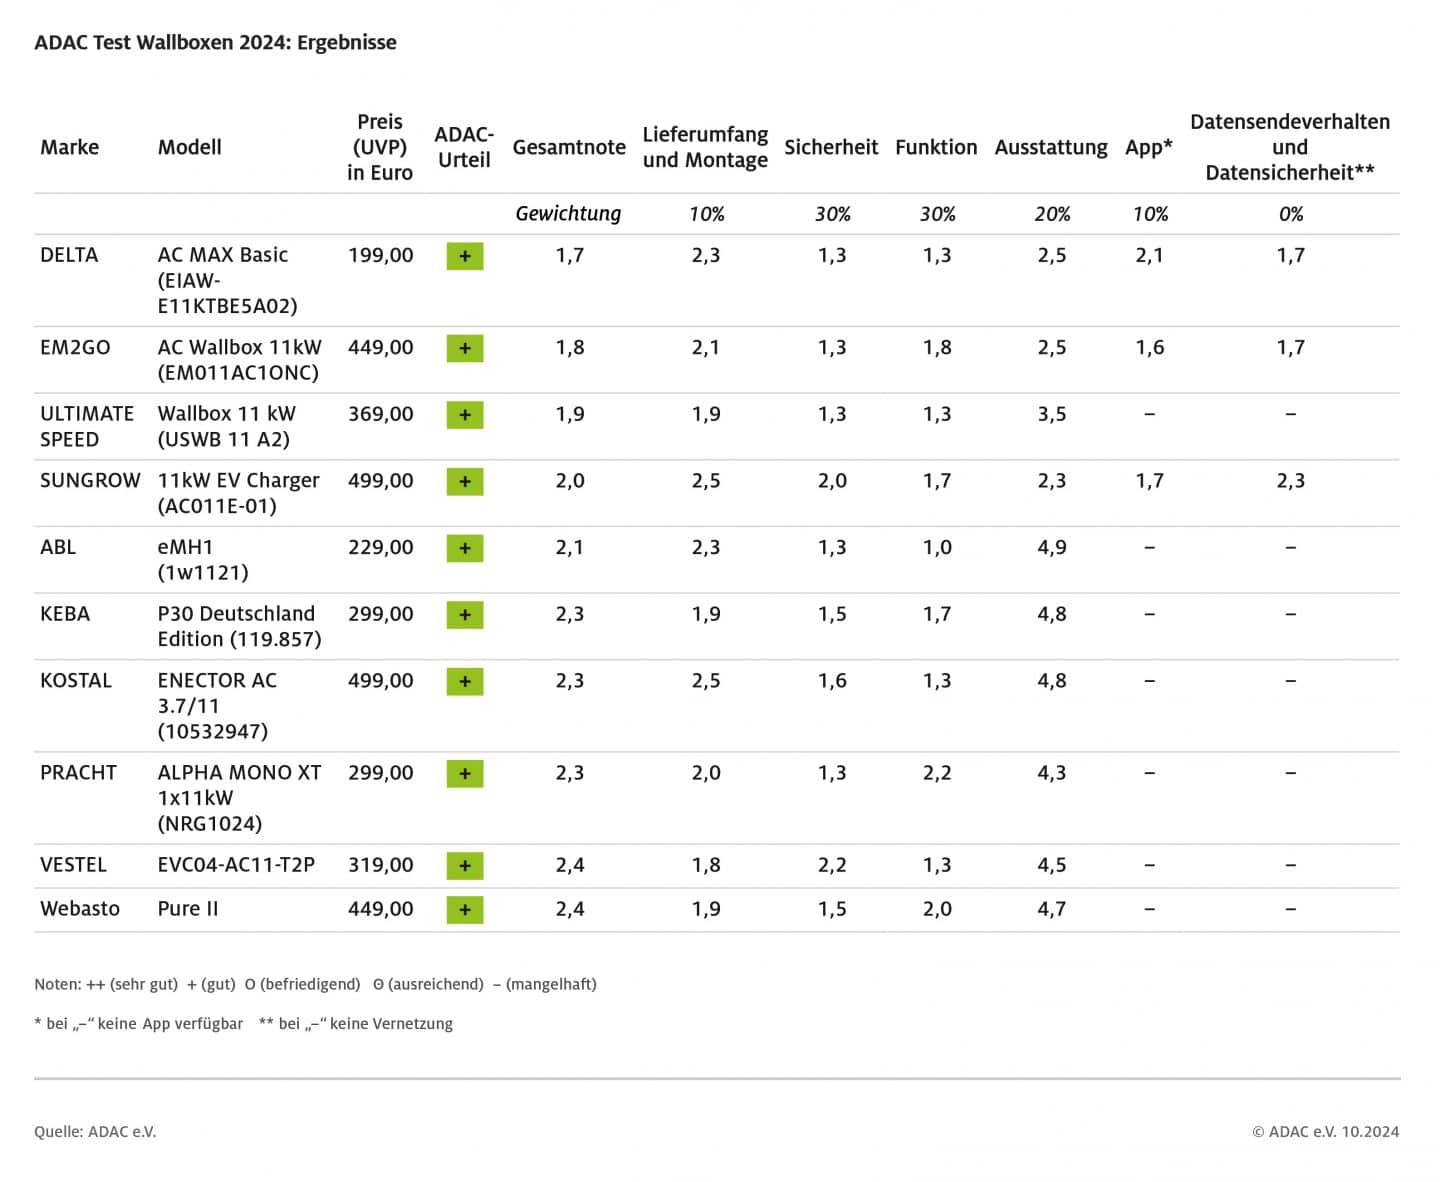Click the Datensendeverhalten und Datensicherheit header
Image resolution: width=1440 pixels, height=1182 pixels.
[x=1289, y=147]
